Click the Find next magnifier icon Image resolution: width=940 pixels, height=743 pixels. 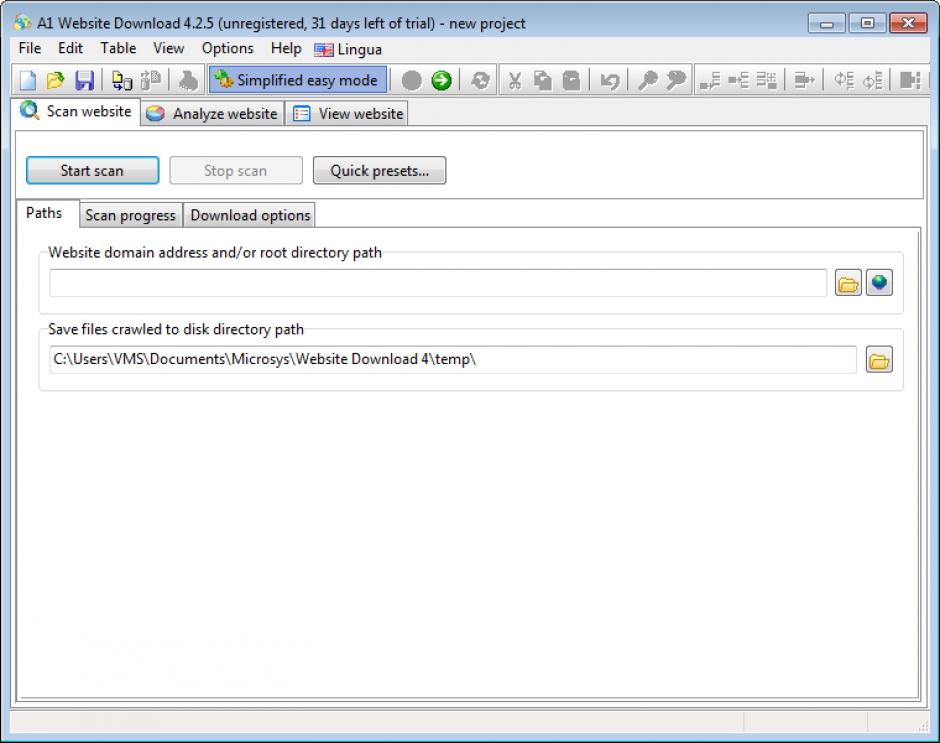click(x=676, y=80)
